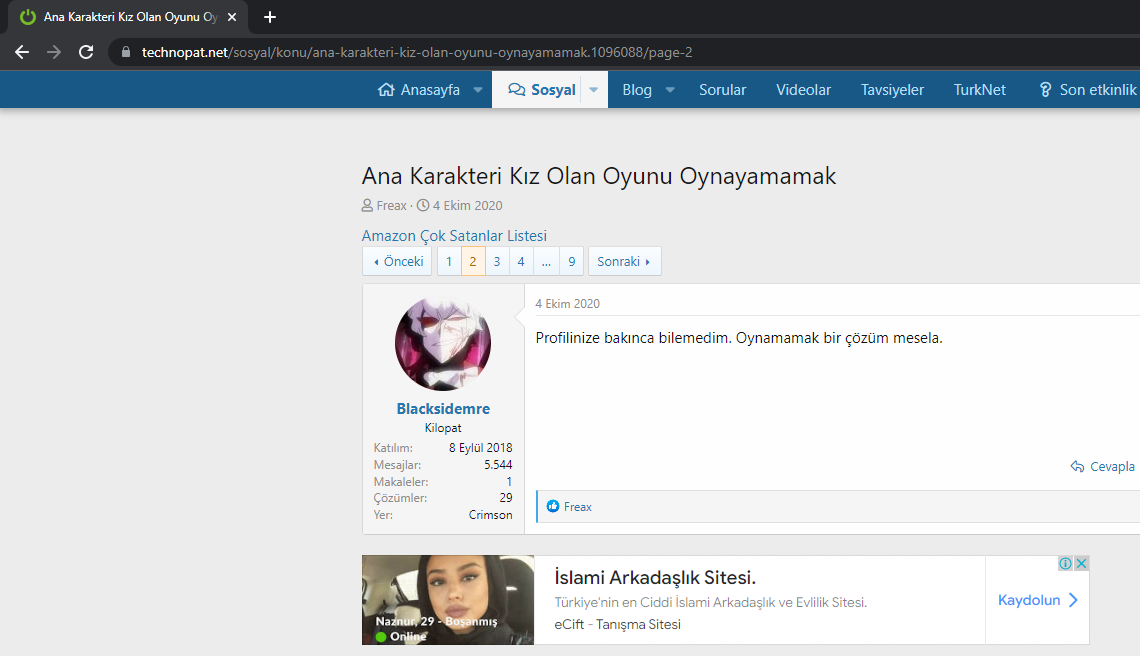Open the Blog menu item

(637, 89)
